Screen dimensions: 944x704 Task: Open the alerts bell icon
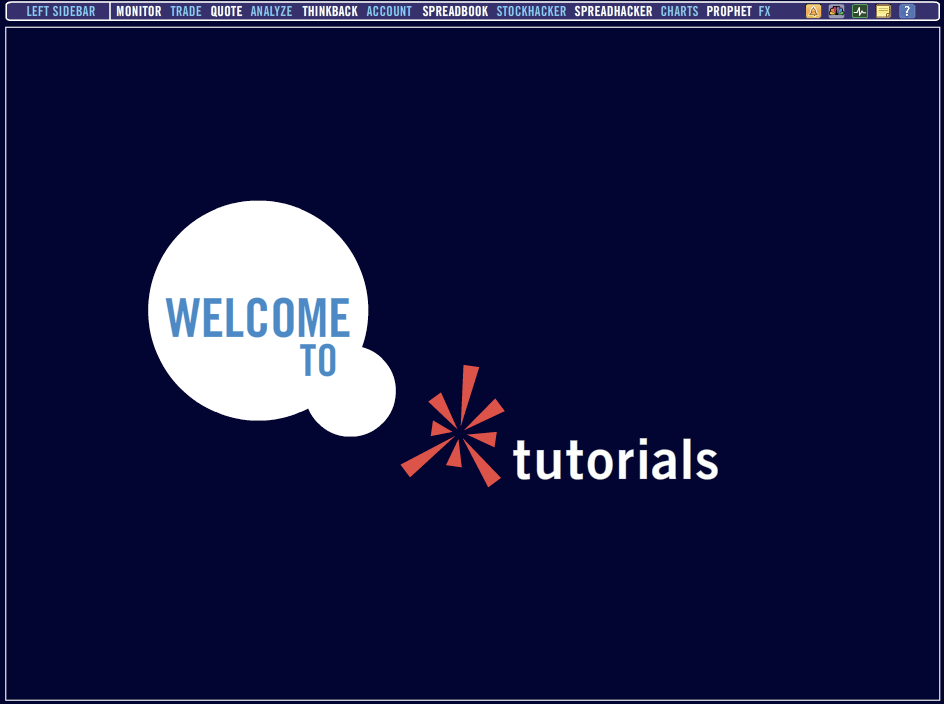[x=813, y=11]
